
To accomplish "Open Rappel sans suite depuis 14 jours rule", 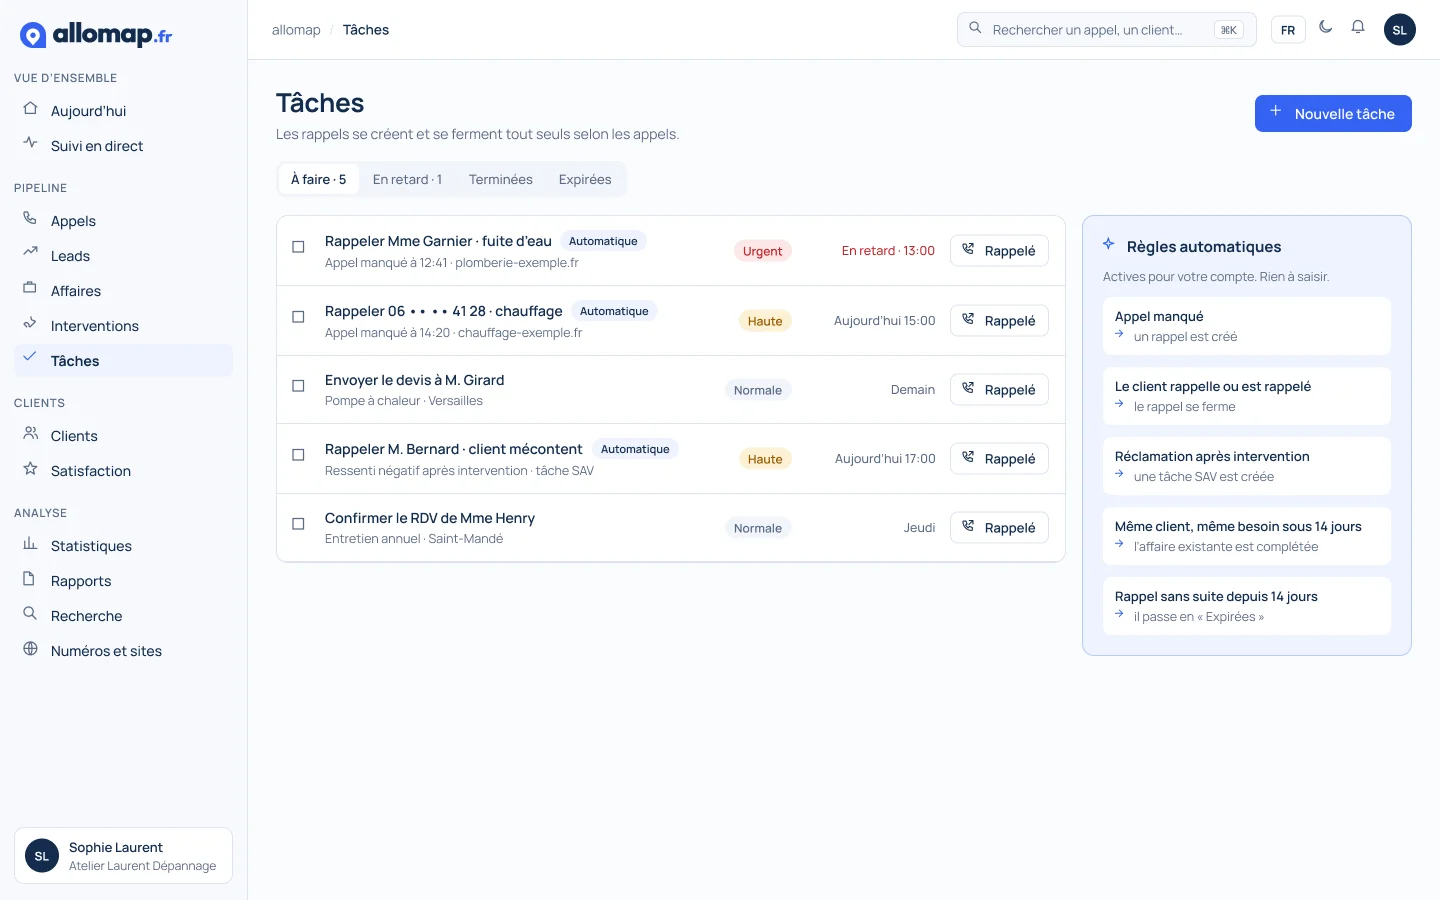I will pos(1247,606).
